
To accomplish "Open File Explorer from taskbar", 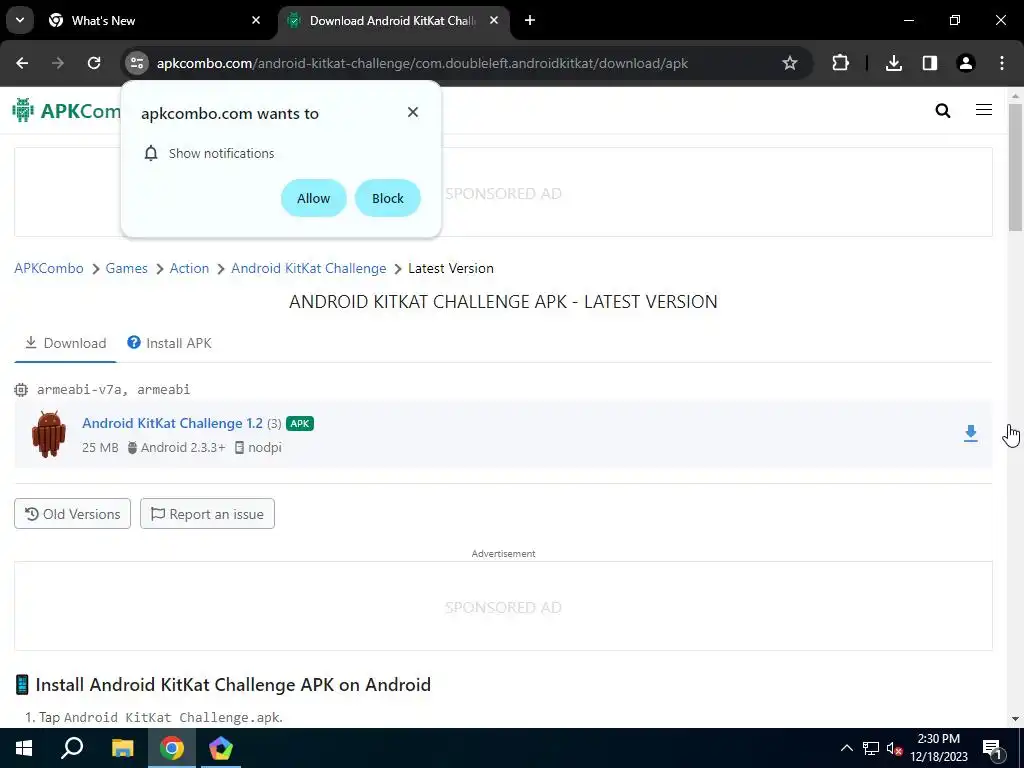I will pyautogui.click(x=122, y=748).
